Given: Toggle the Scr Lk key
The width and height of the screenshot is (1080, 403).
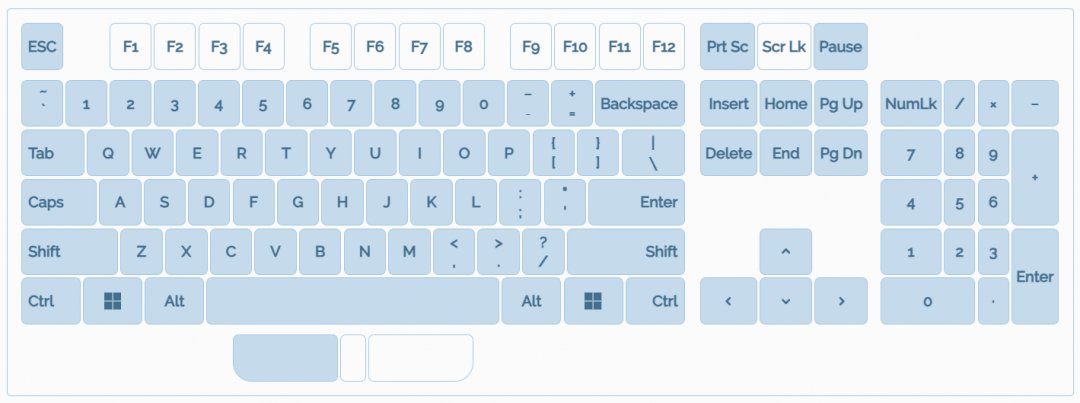Looking at the screenshot, I should (x=784, y=47).
